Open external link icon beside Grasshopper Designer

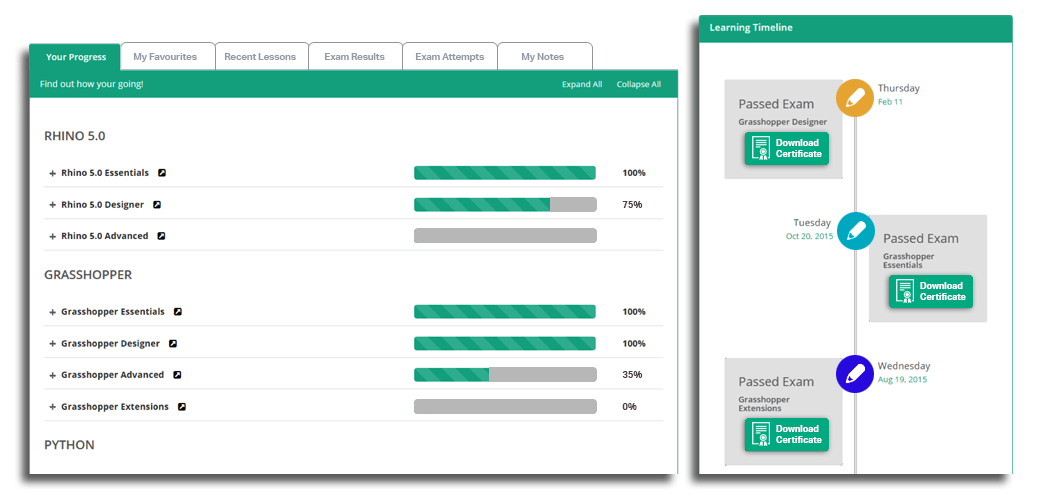click(173, 344)
